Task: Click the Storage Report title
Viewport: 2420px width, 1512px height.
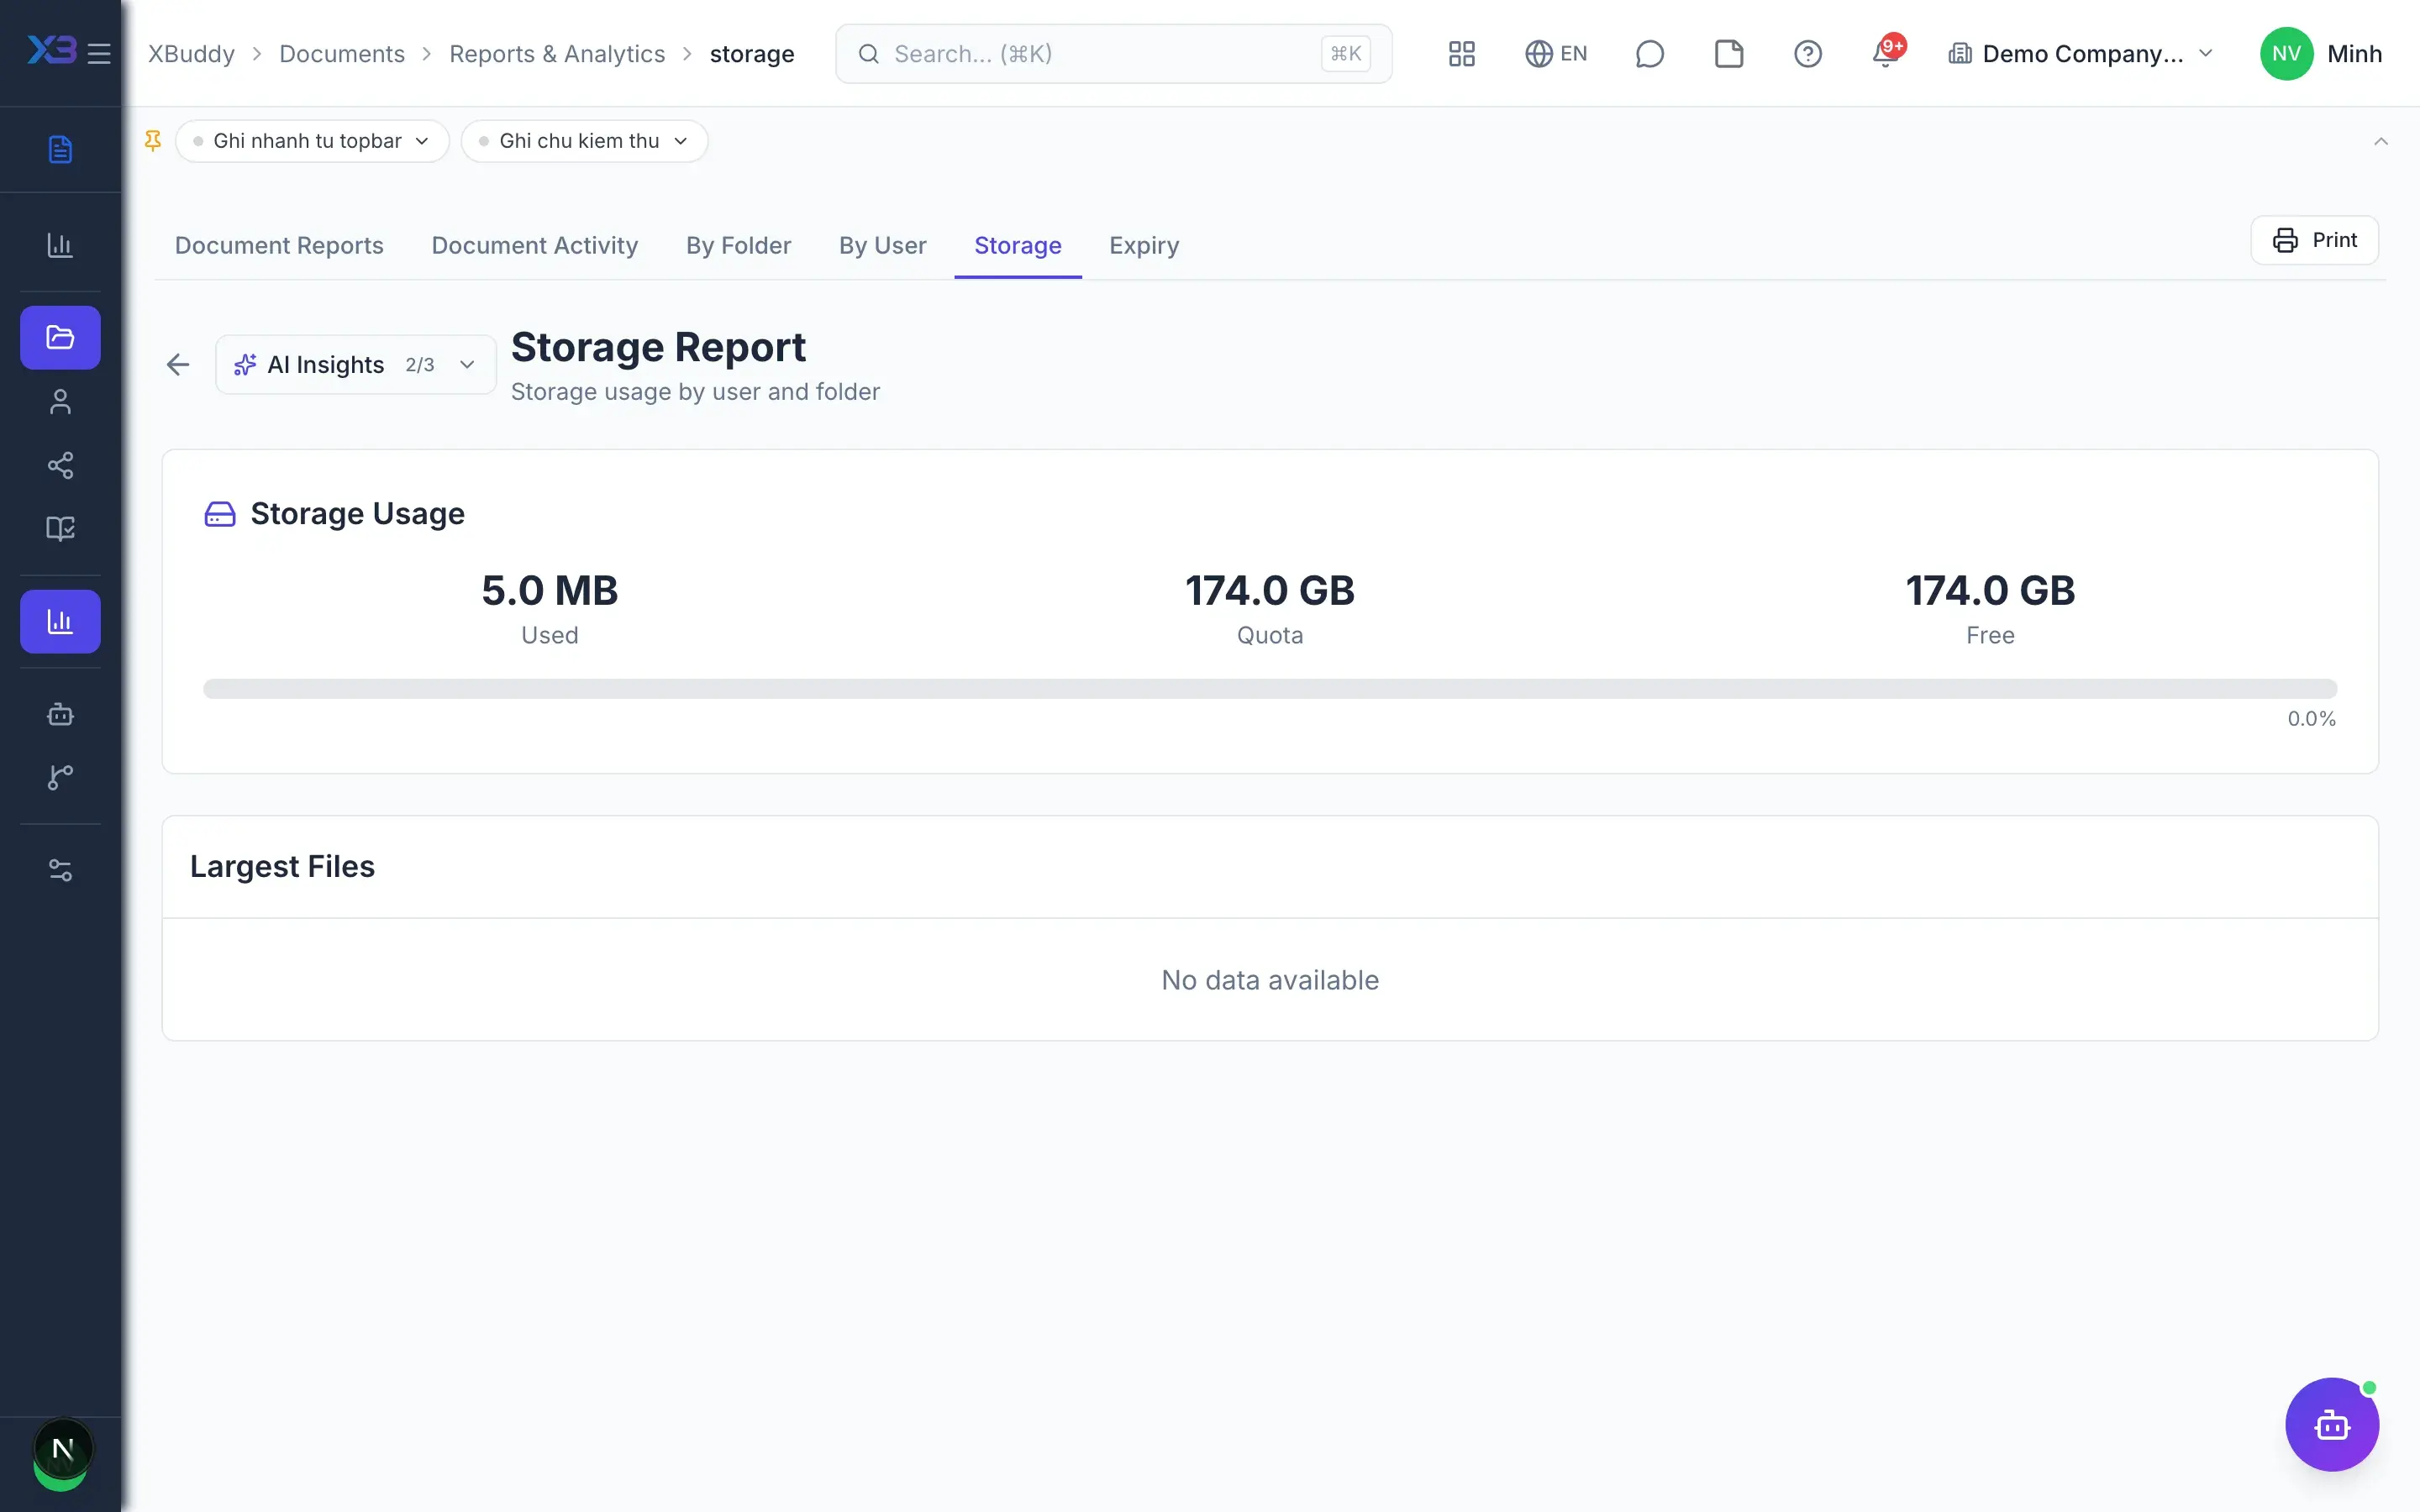Action: tap(658, 347)
